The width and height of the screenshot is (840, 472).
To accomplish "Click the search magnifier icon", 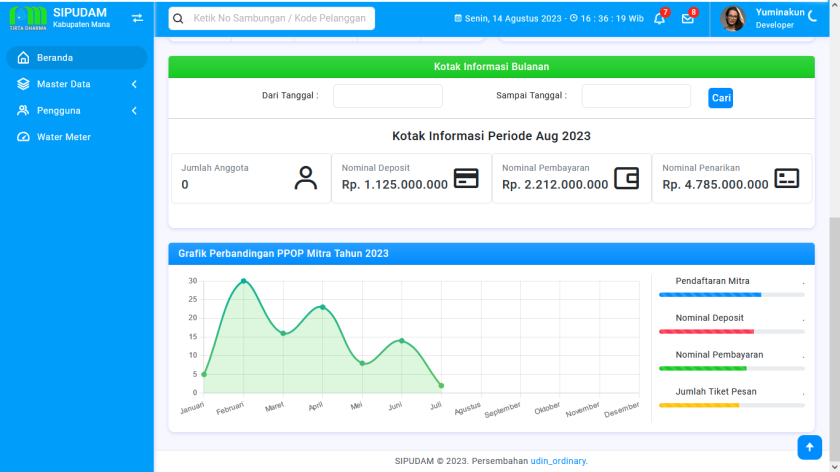I will click(x=178, y=18).
